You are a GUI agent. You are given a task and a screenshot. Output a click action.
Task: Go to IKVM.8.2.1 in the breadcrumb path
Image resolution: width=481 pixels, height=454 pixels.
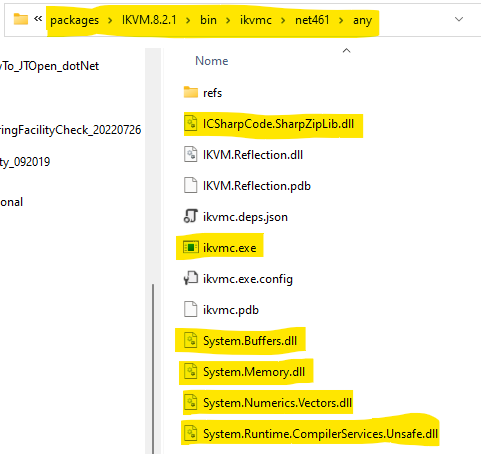(x=149, y=20)
